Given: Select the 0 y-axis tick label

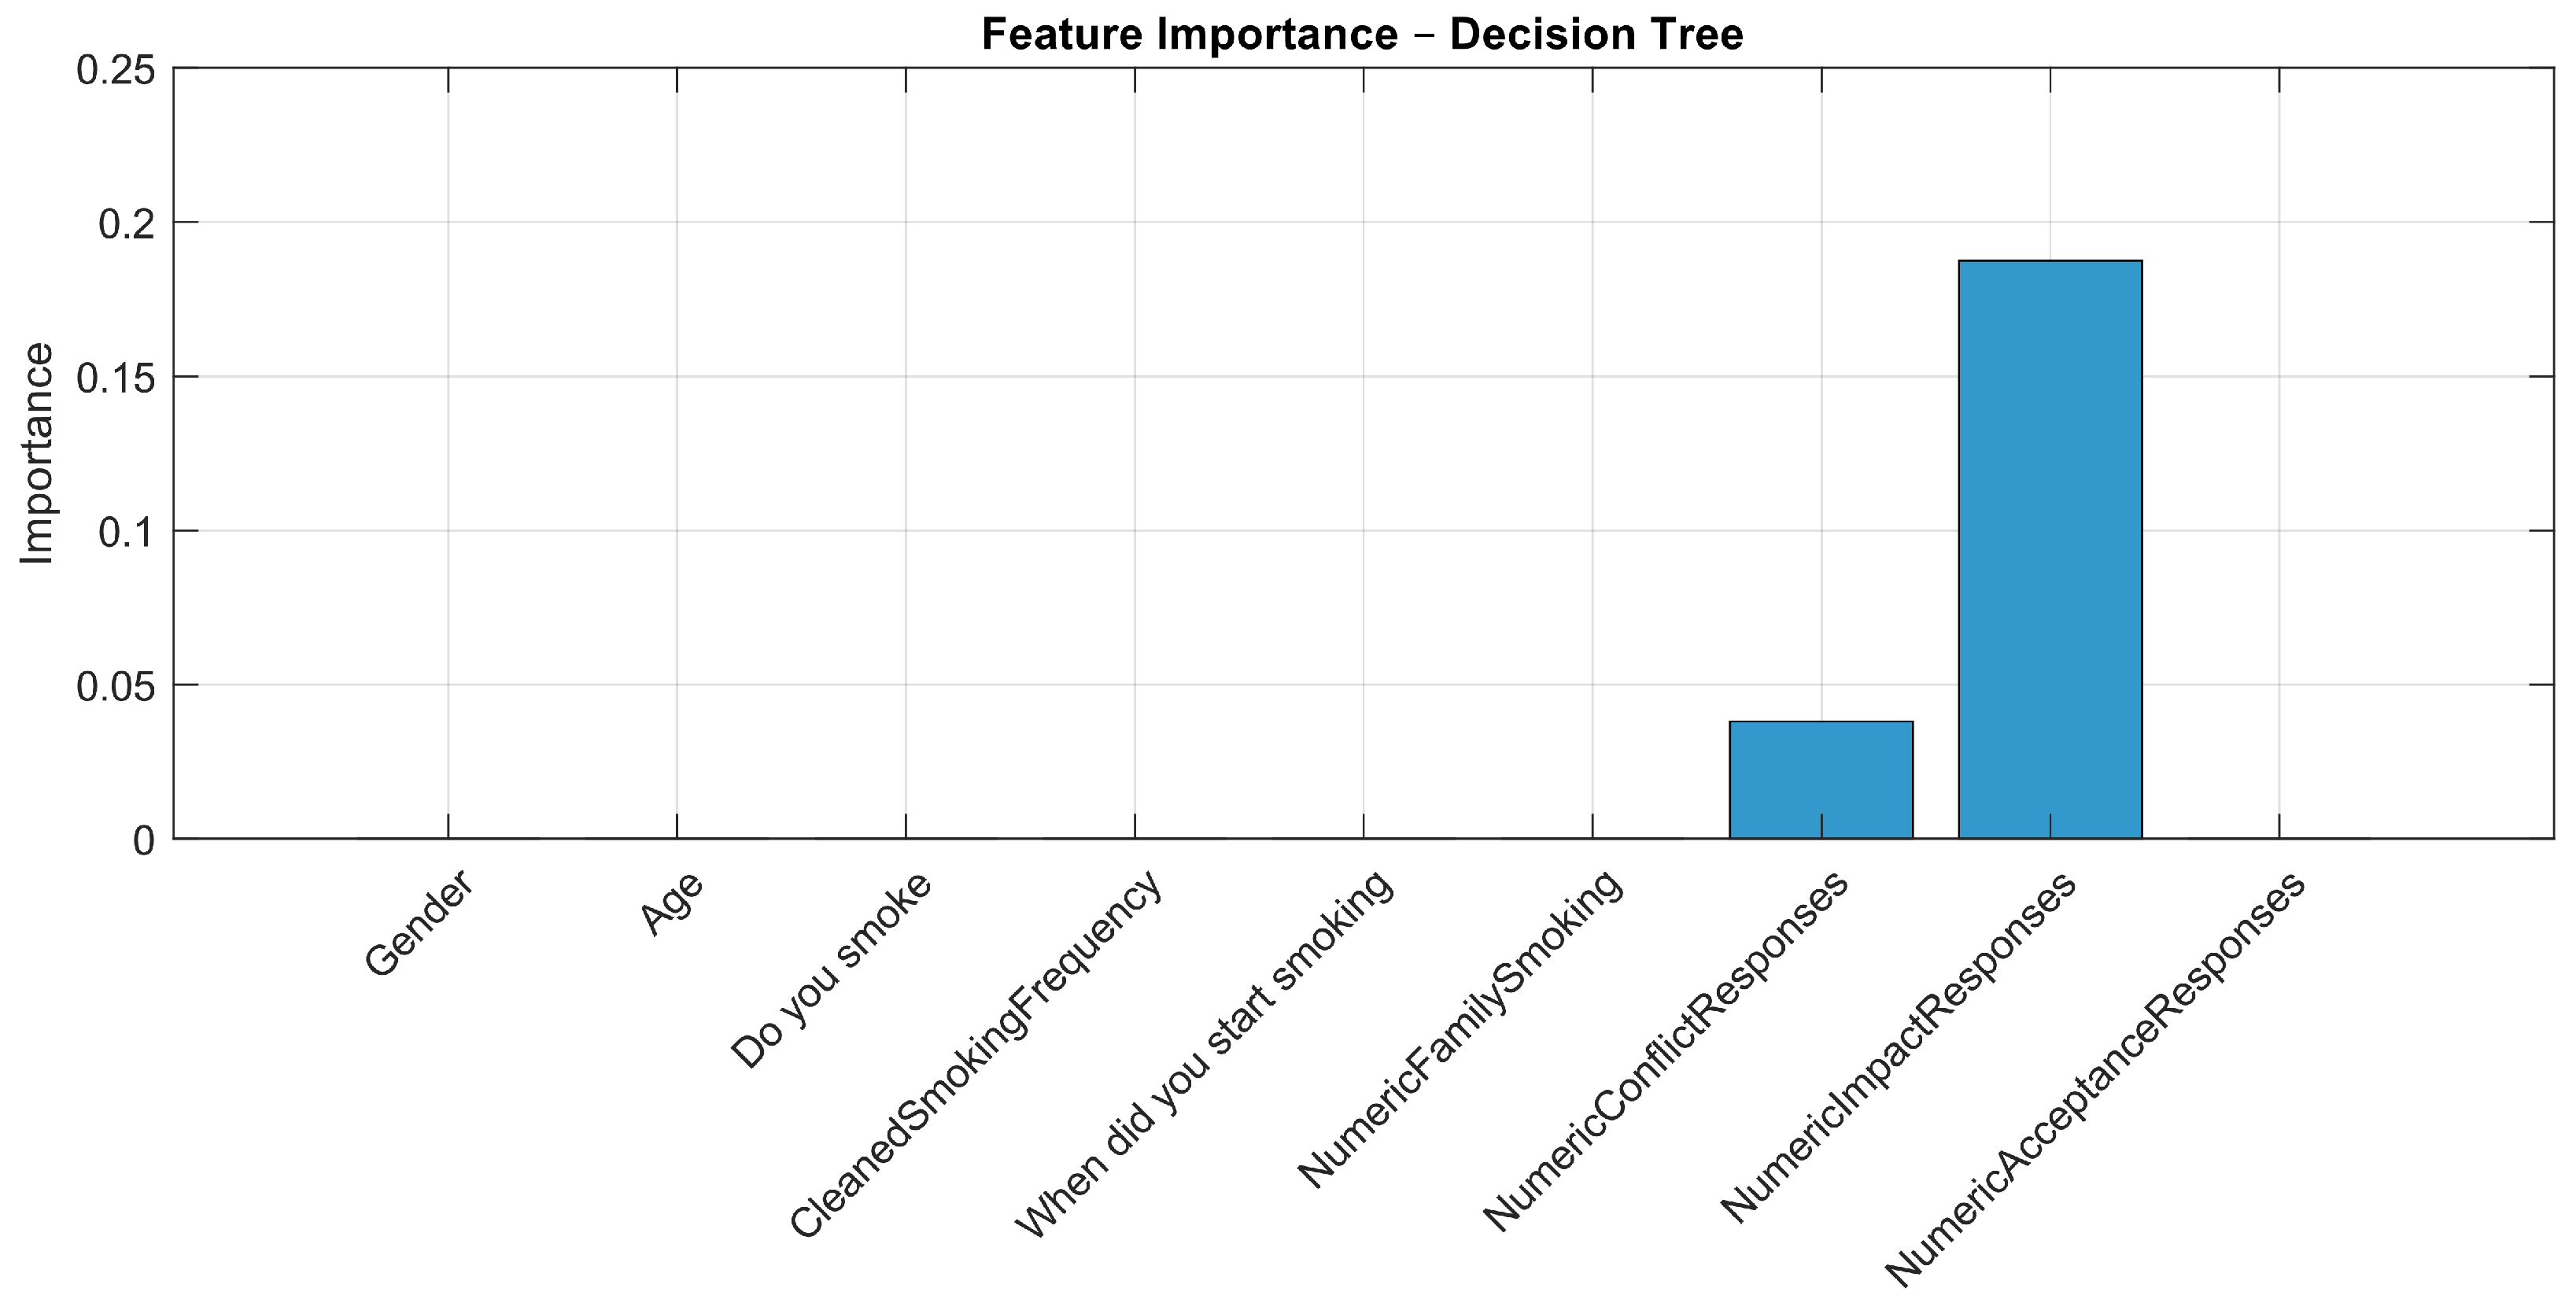Looking at the screenshot, I should 144,840.
